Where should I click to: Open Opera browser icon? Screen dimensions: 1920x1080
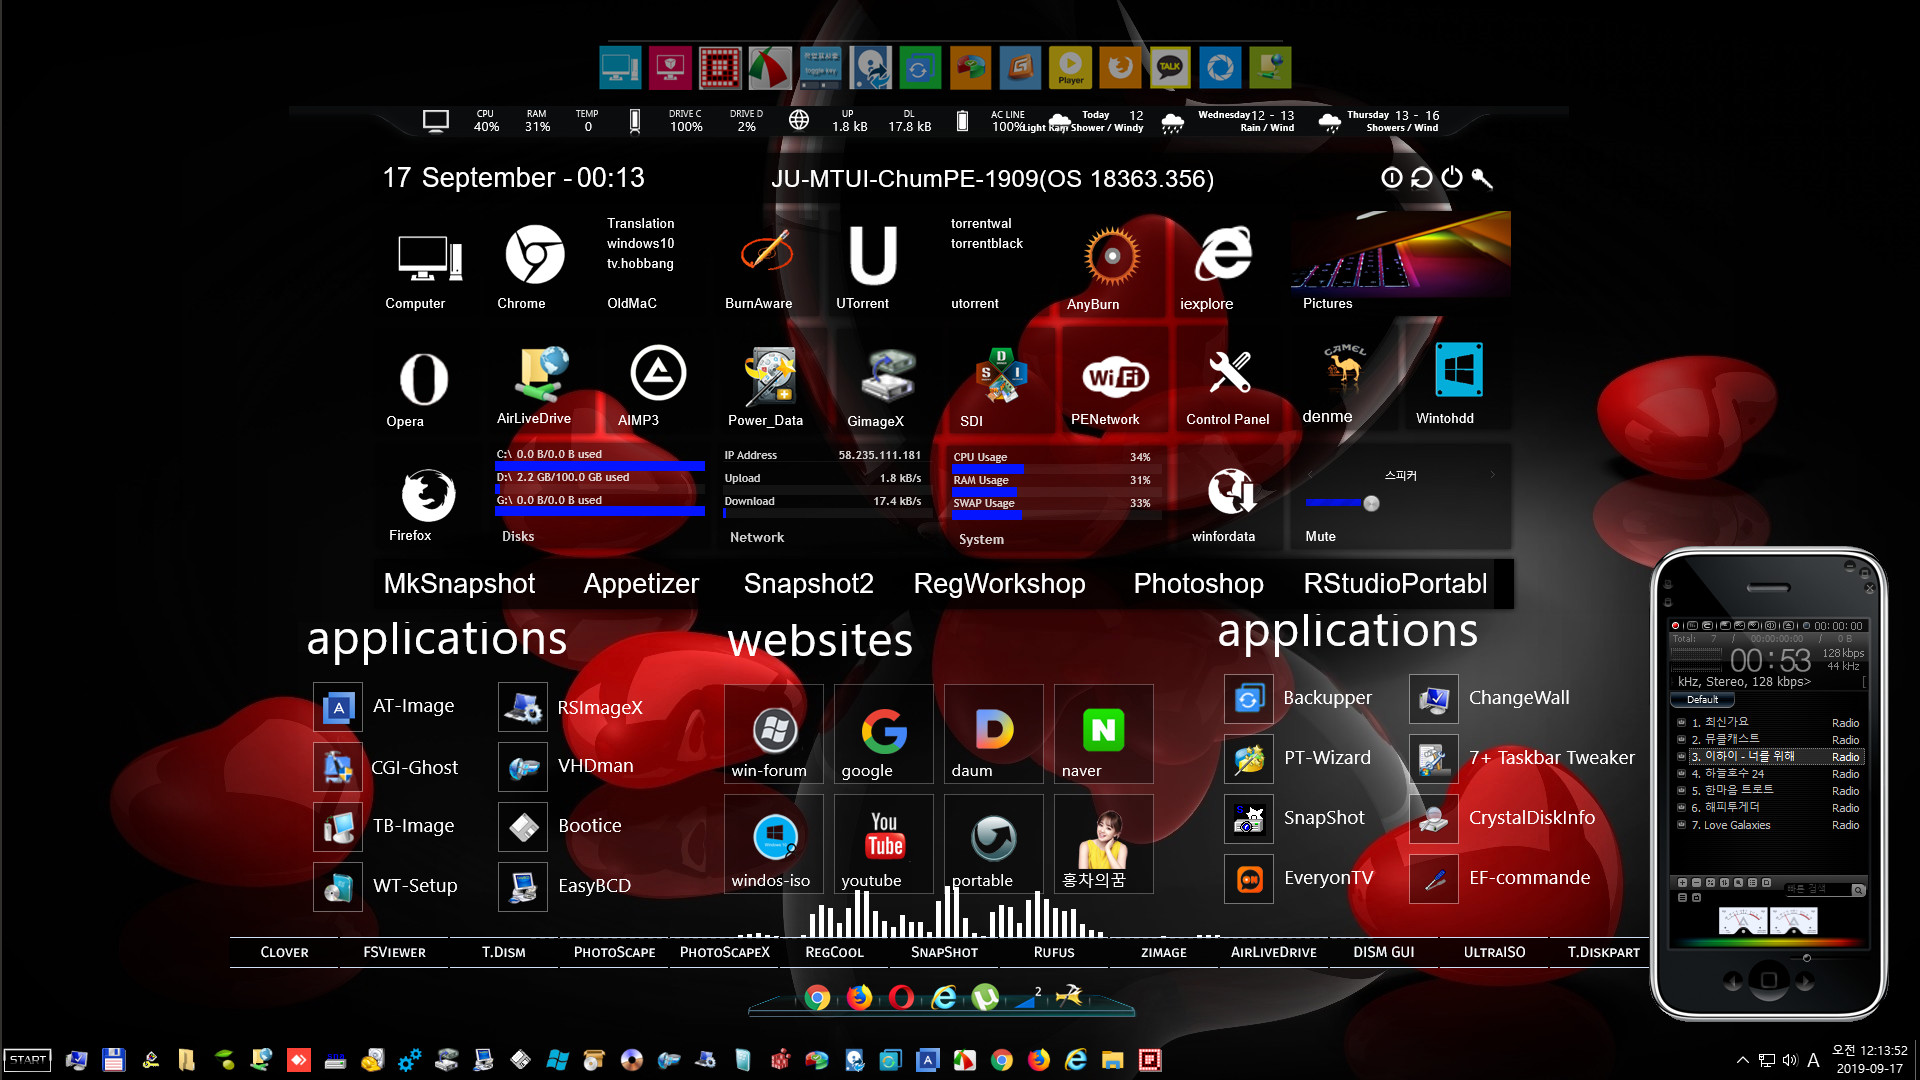point(424,379)
